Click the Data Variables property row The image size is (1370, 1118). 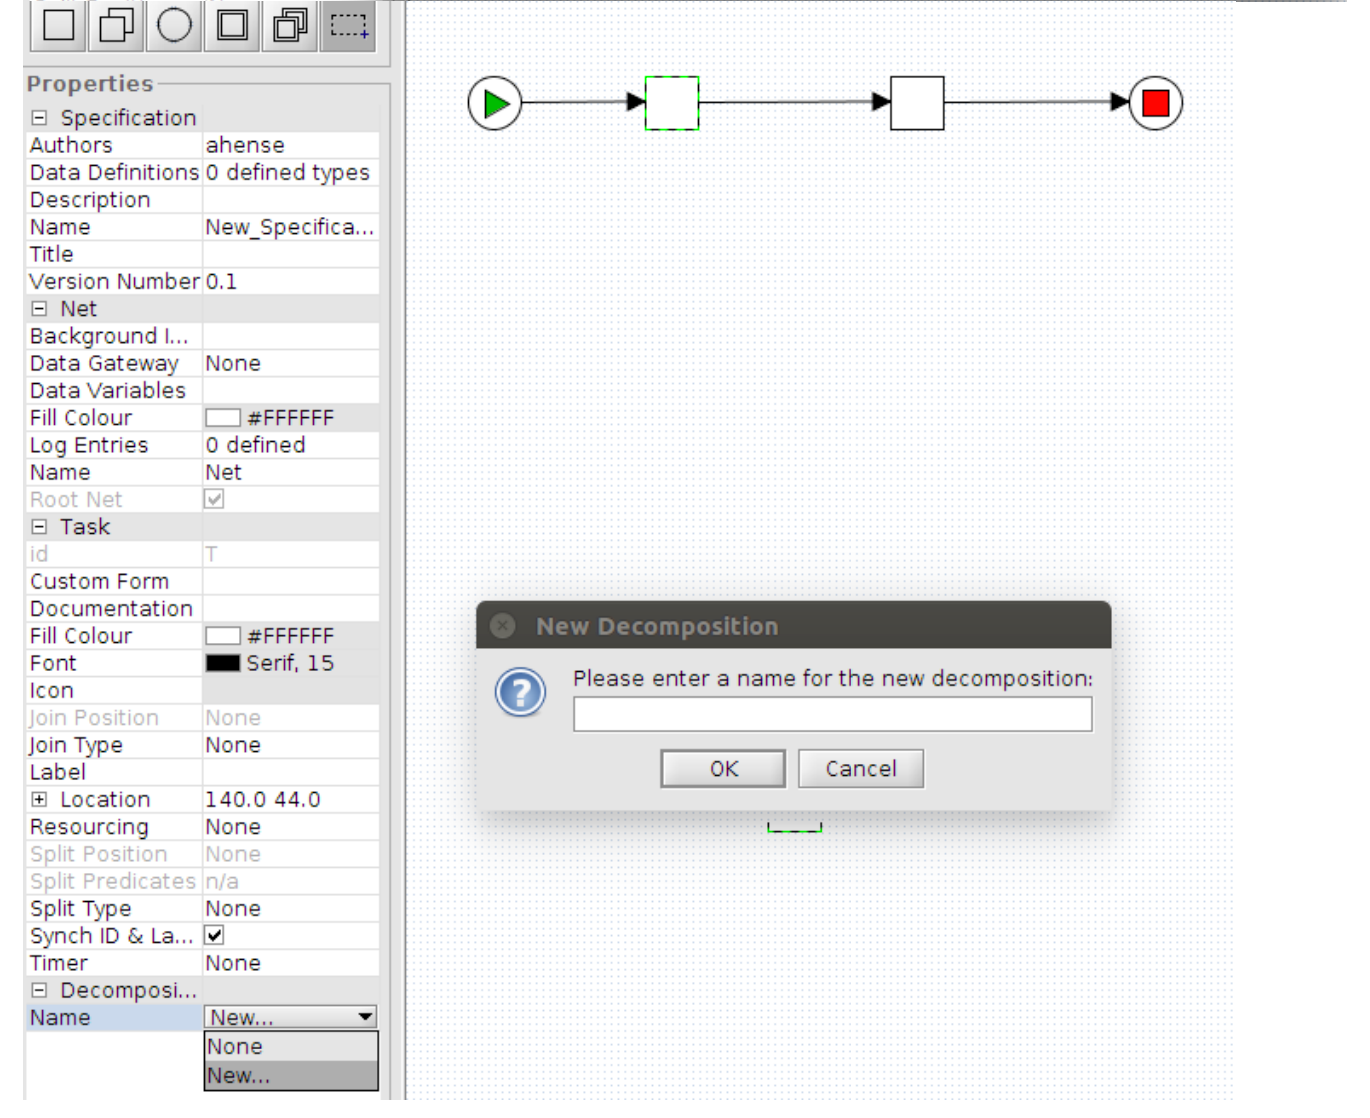[203, 390]
